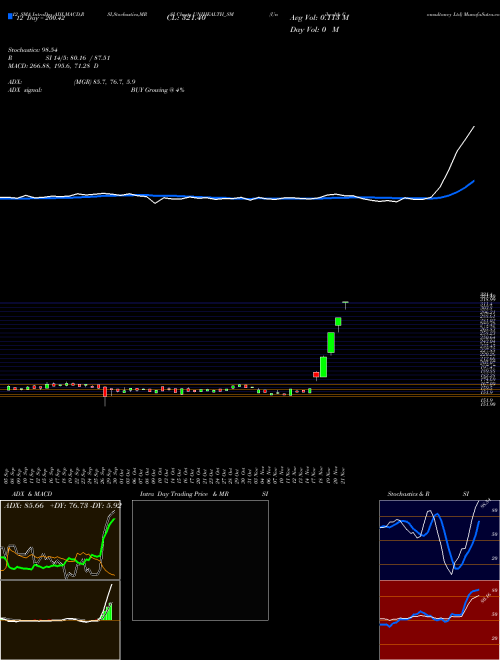Click the final doji candle at the top

click(x=346, y=304)
